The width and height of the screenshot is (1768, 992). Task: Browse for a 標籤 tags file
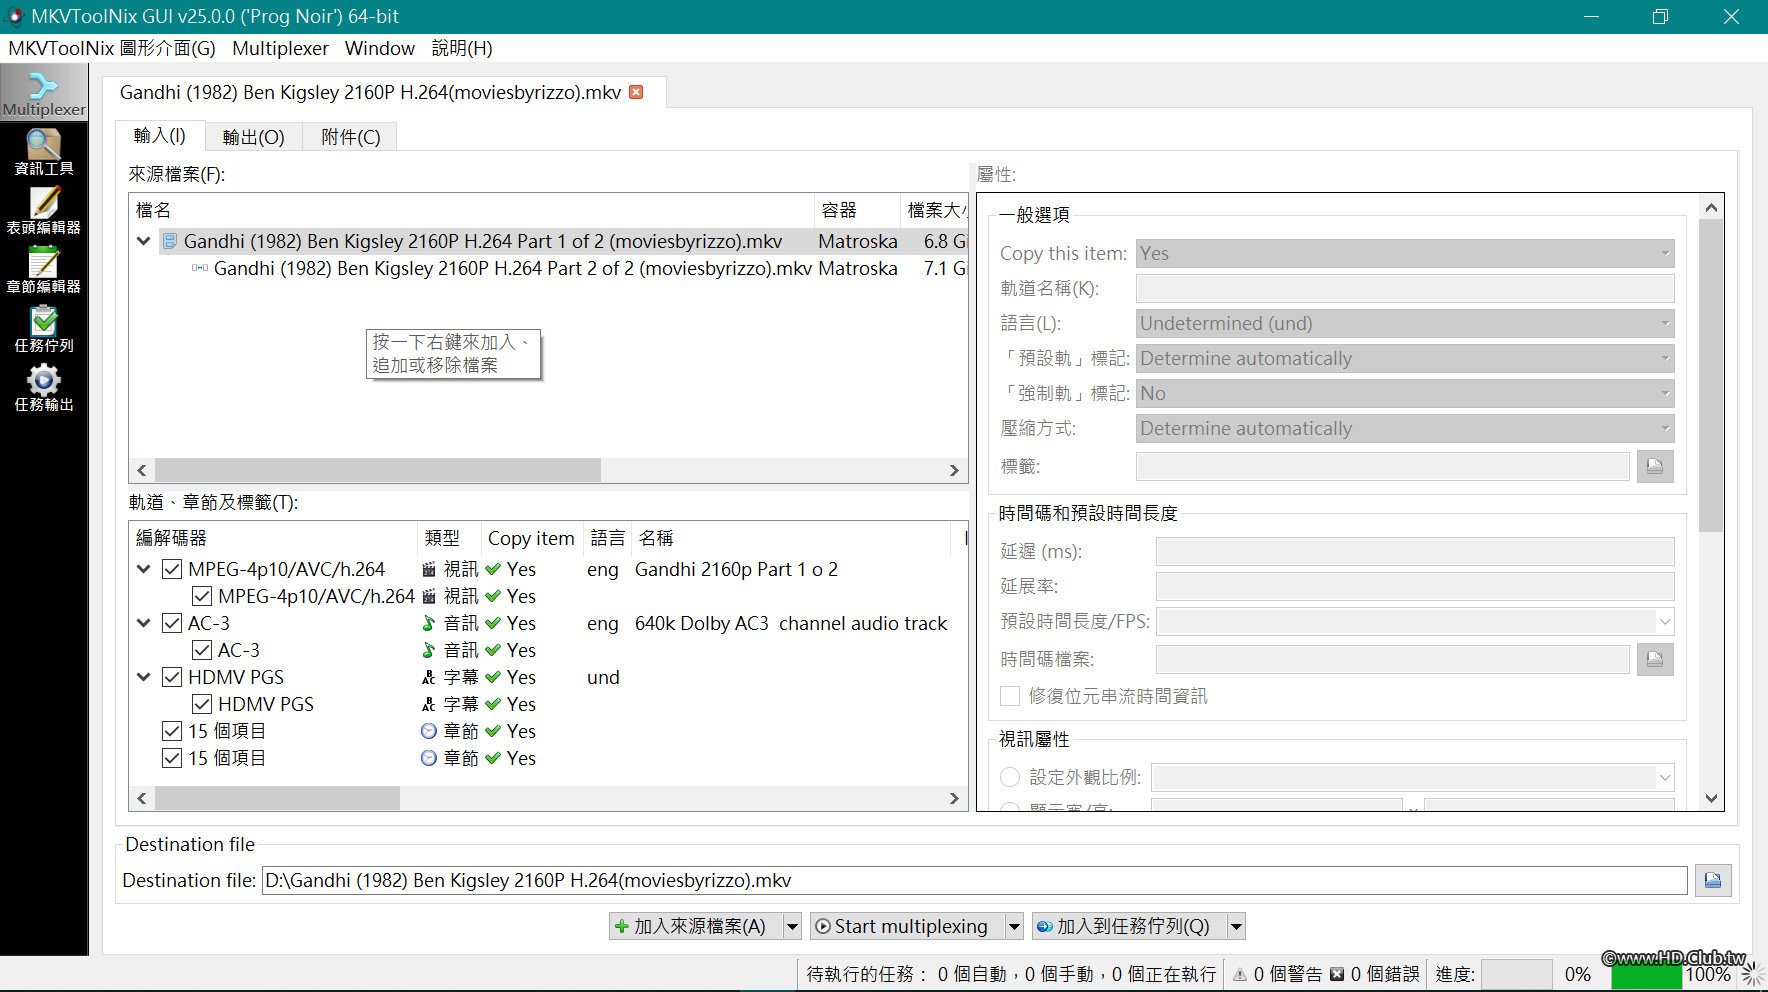coord(1655,466)
